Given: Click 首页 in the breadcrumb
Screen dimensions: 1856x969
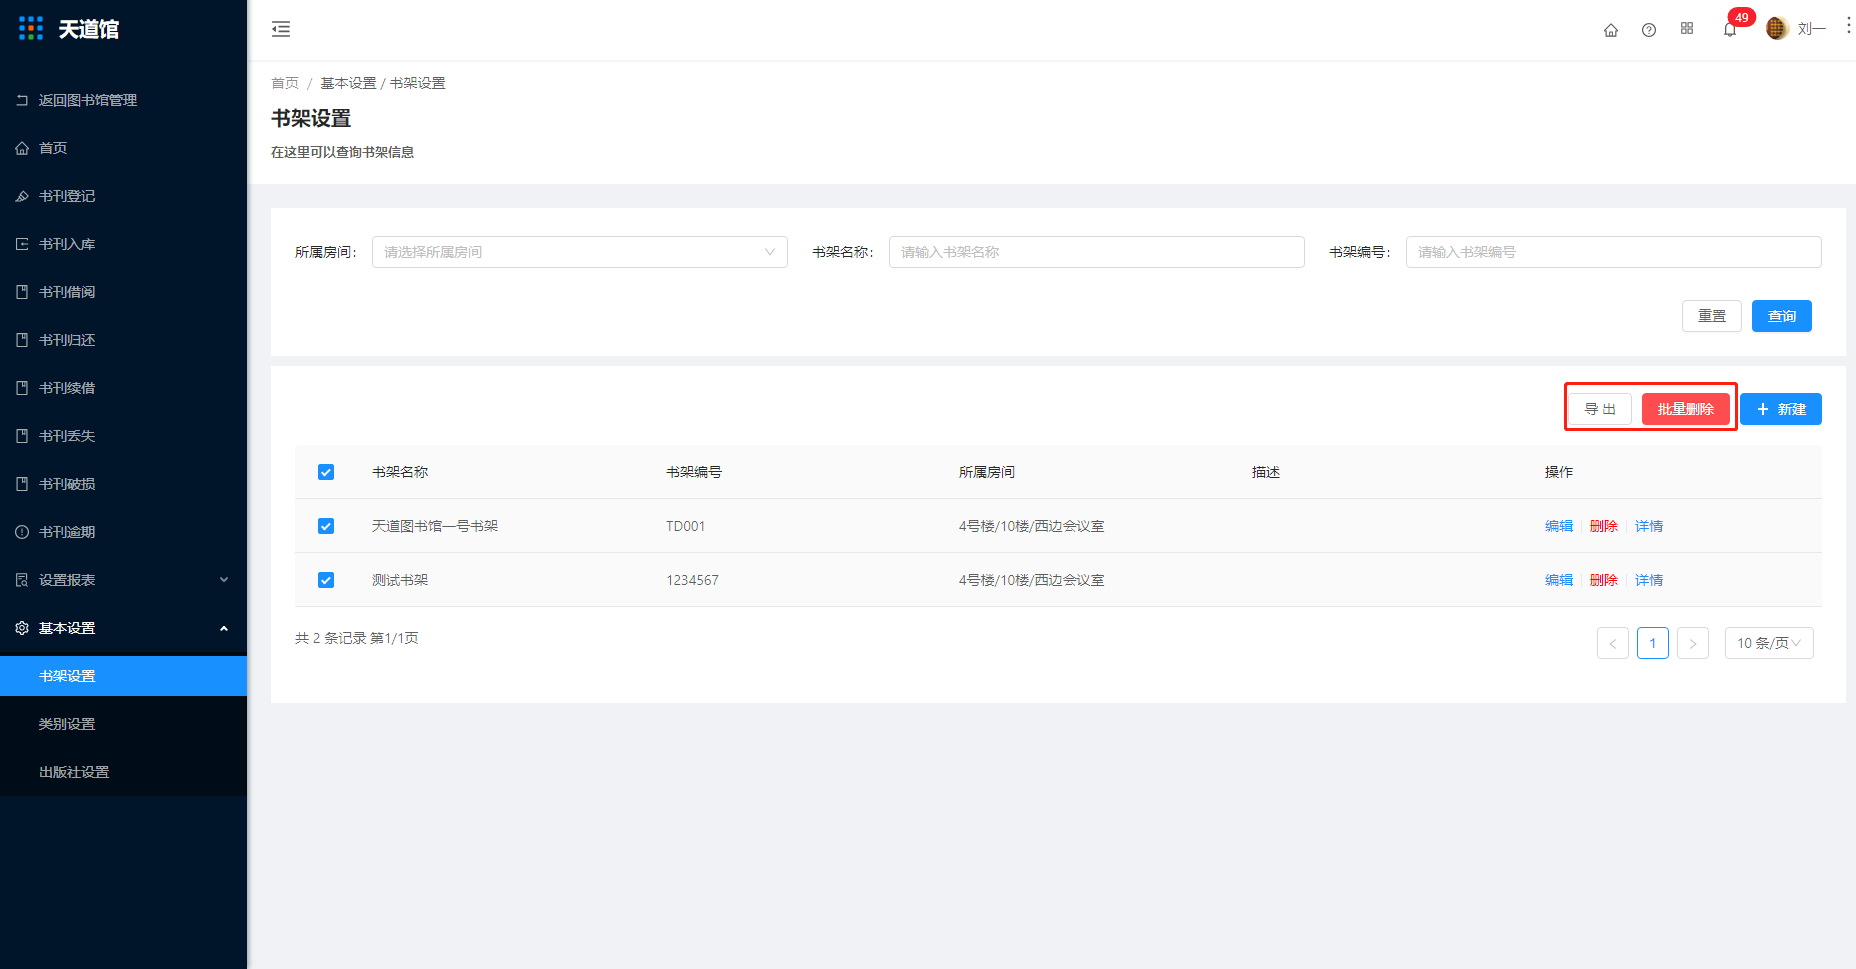Looking at the screenshot, I should [285, 83].
